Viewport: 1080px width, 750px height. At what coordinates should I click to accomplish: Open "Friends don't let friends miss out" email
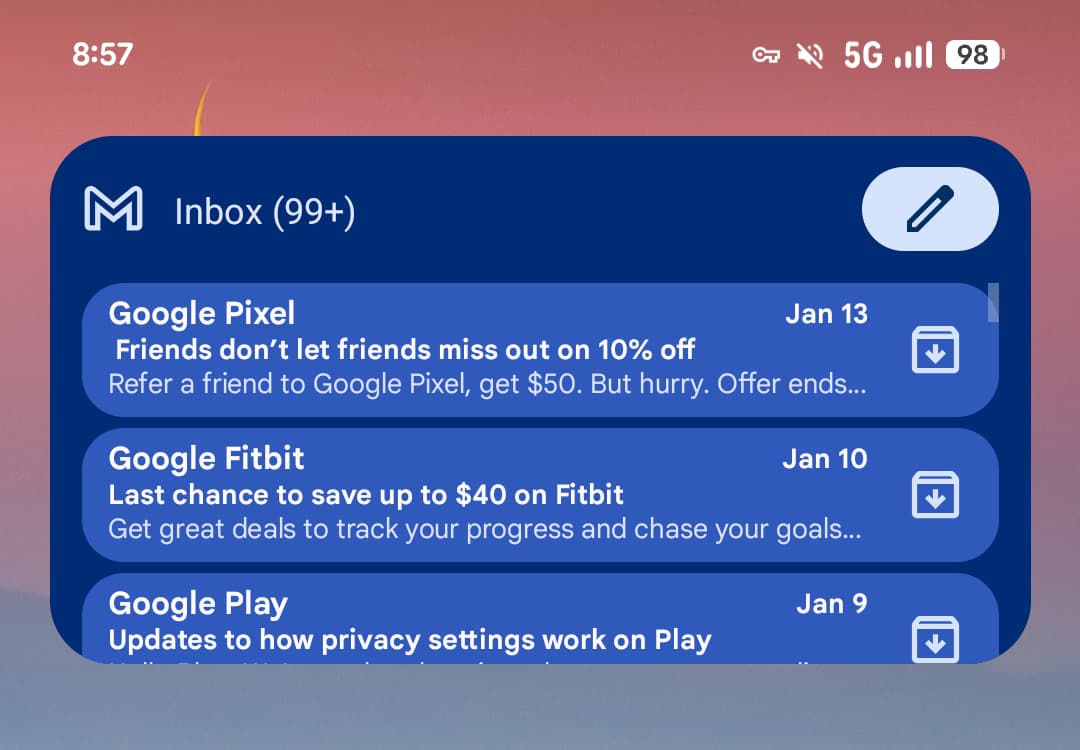tap(405, 350)
